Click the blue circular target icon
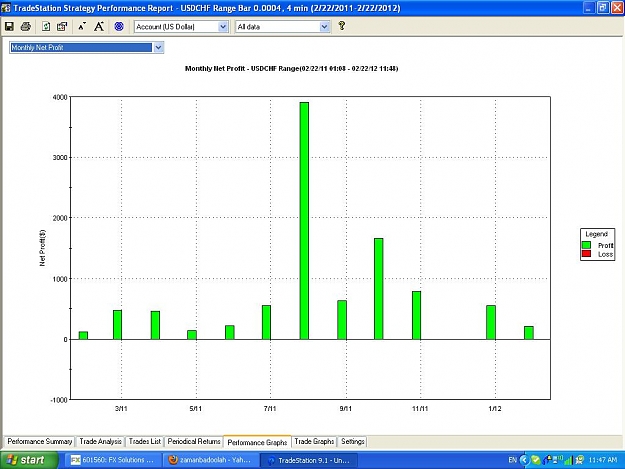 119,27
